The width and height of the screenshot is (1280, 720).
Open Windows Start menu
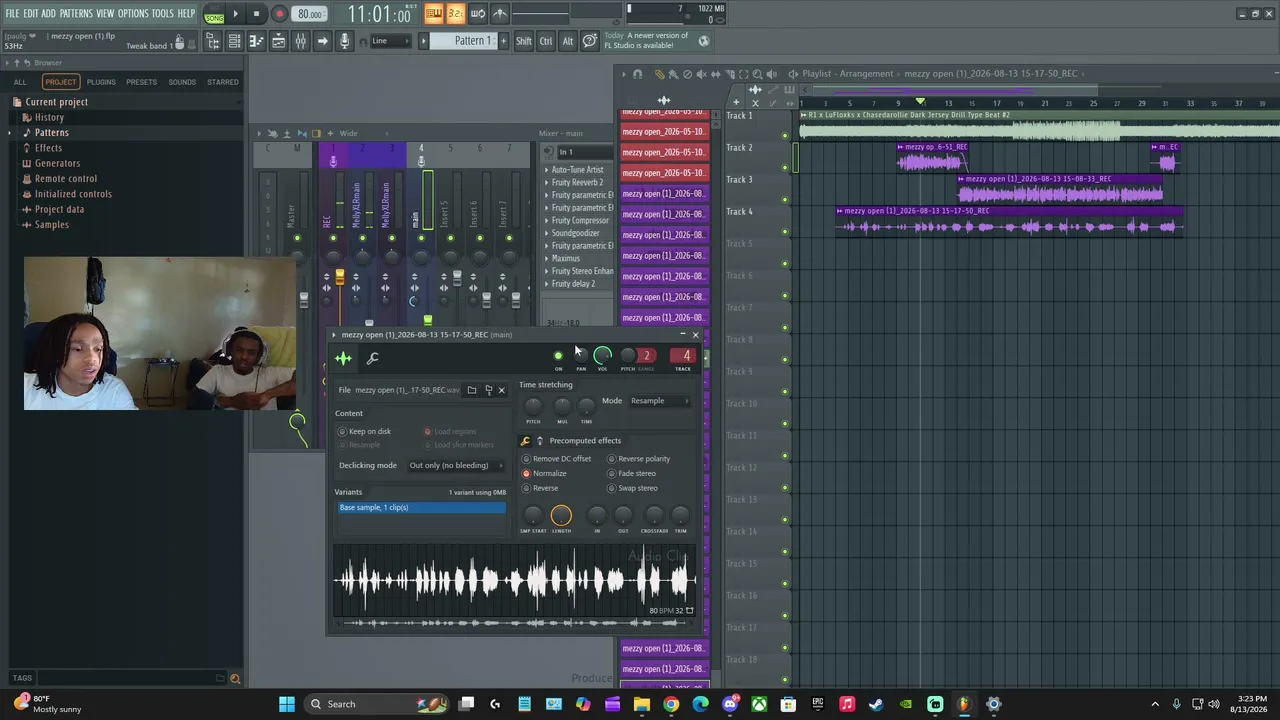coord(287,704)
